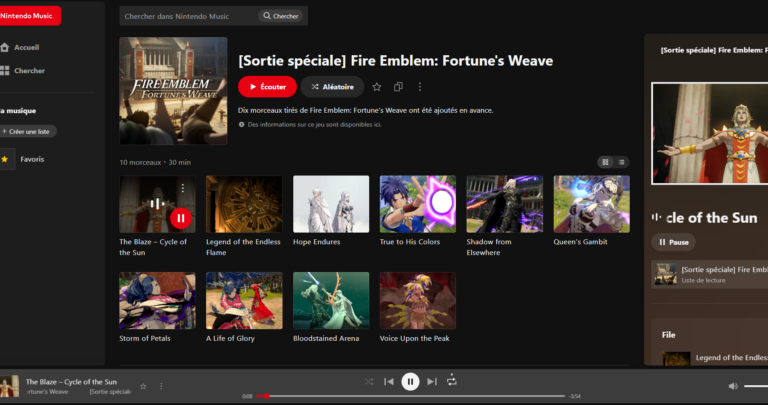Select the A Life of Glory thumbnail
The image size is (768, 405).
244,301
